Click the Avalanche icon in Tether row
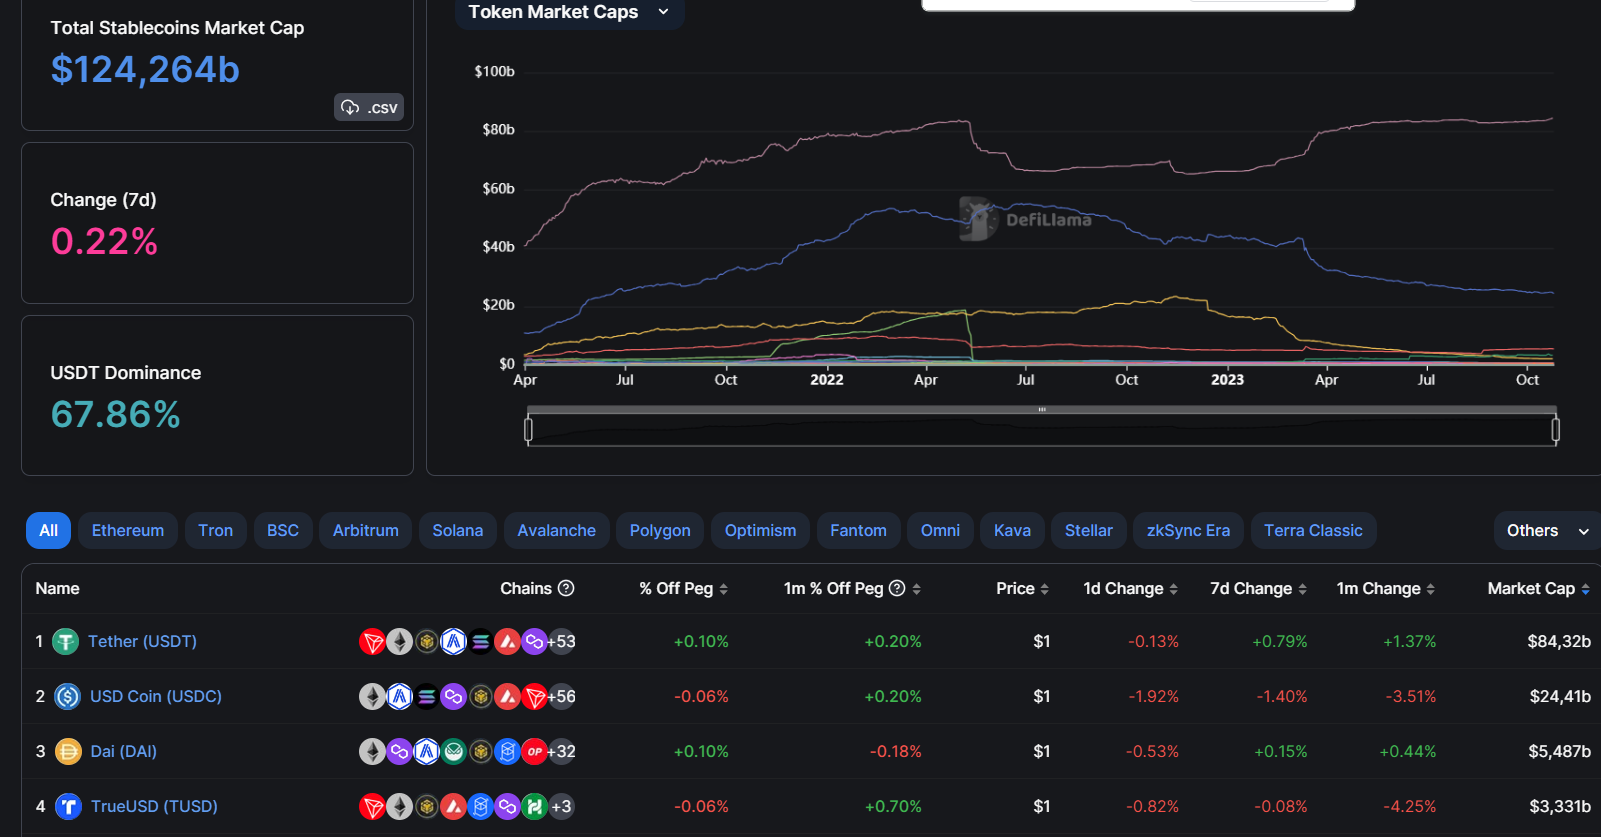Image resolution: width=1601 pixels, height=837 pixels. 507,642
